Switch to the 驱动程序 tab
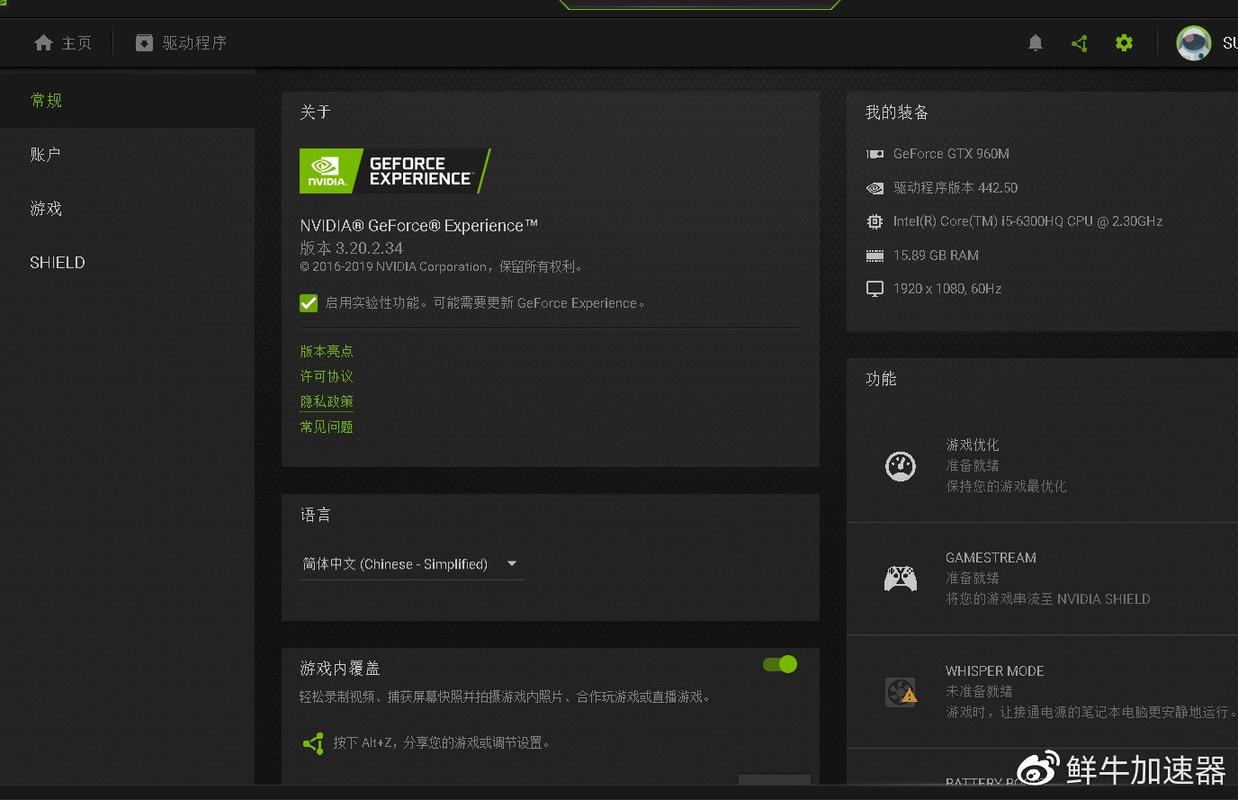1238x800 pixels. click(x=181, y=43)
